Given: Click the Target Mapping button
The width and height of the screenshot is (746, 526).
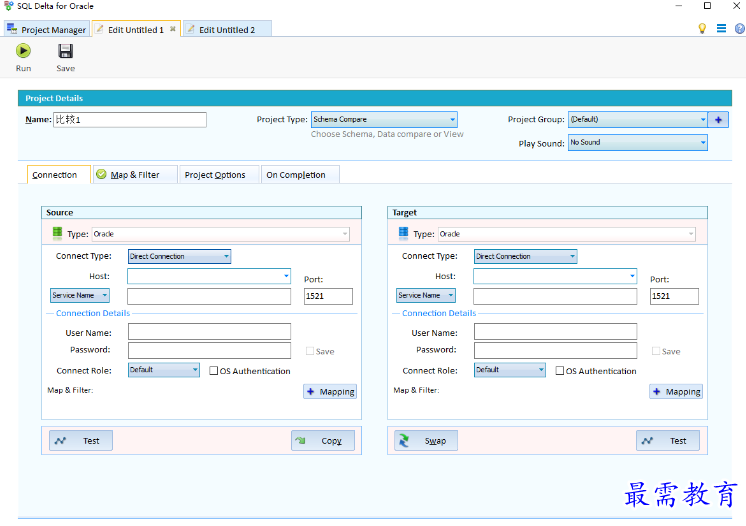Looking at the screenshot, I should (x=676, y=391).
